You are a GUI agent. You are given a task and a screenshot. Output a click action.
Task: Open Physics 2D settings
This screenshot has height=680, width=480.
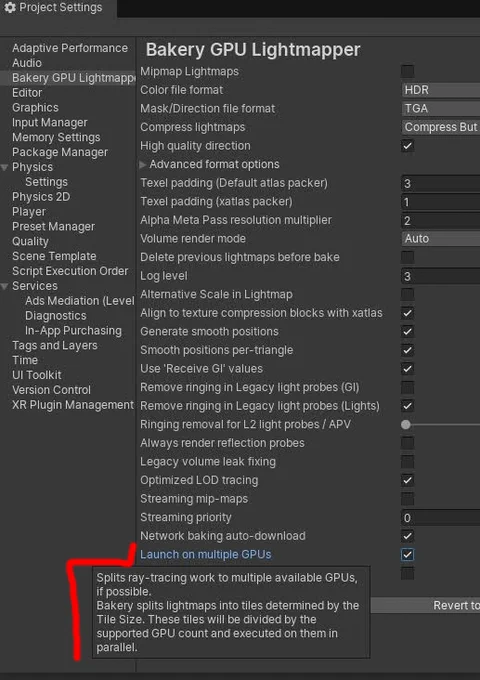pyautogui.click(x=41, y=197)
